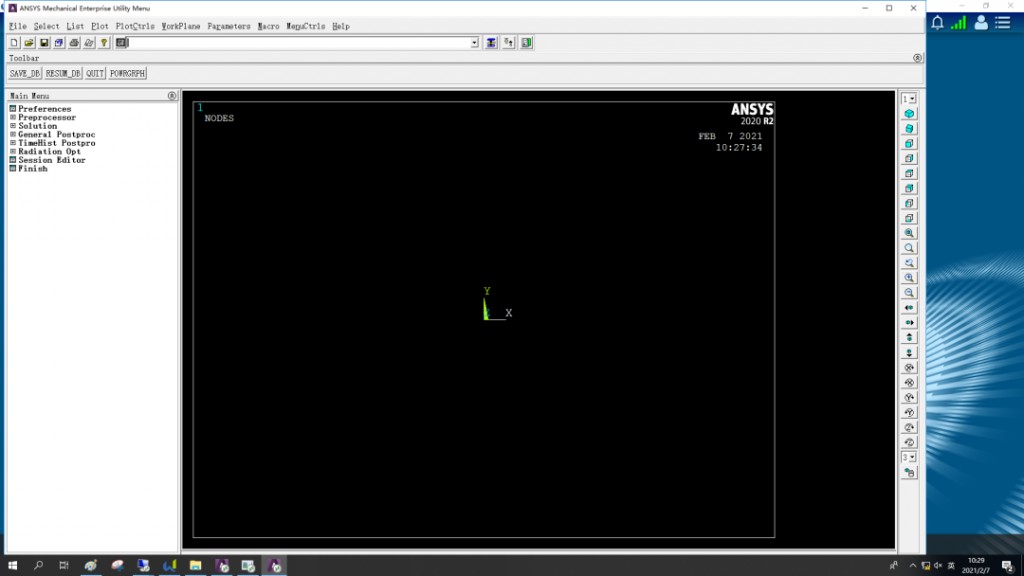Expand the General Postproc tree node

click(13, 135)
